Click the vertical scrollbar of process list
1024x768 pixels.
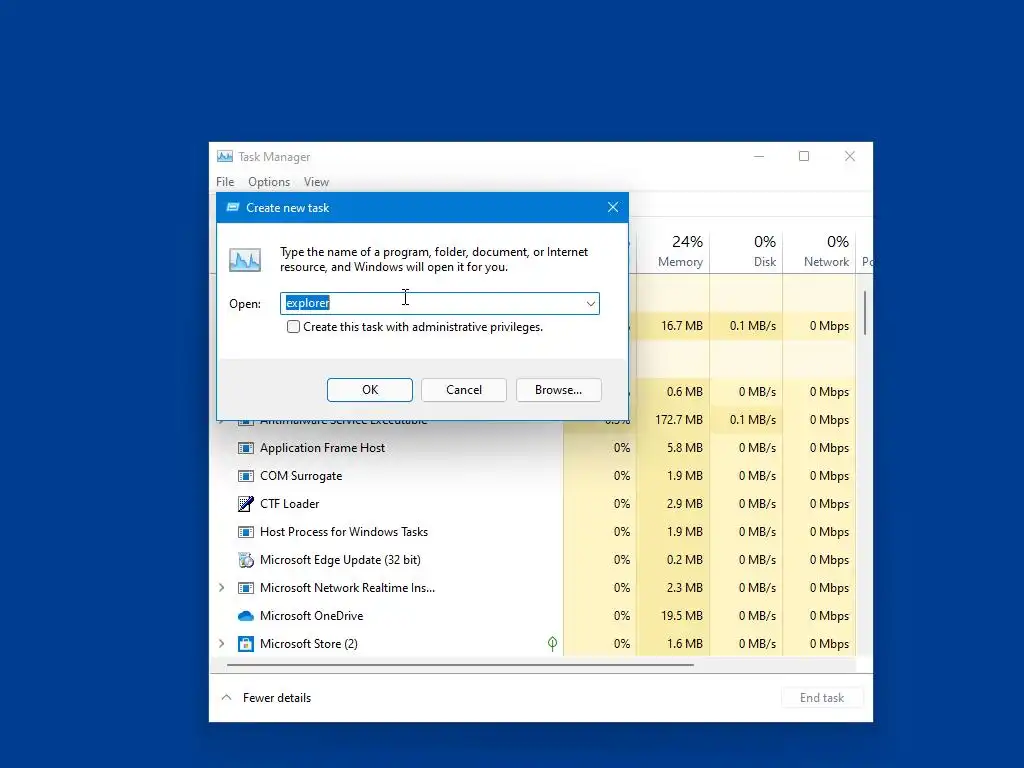click(x=865, y=313)
